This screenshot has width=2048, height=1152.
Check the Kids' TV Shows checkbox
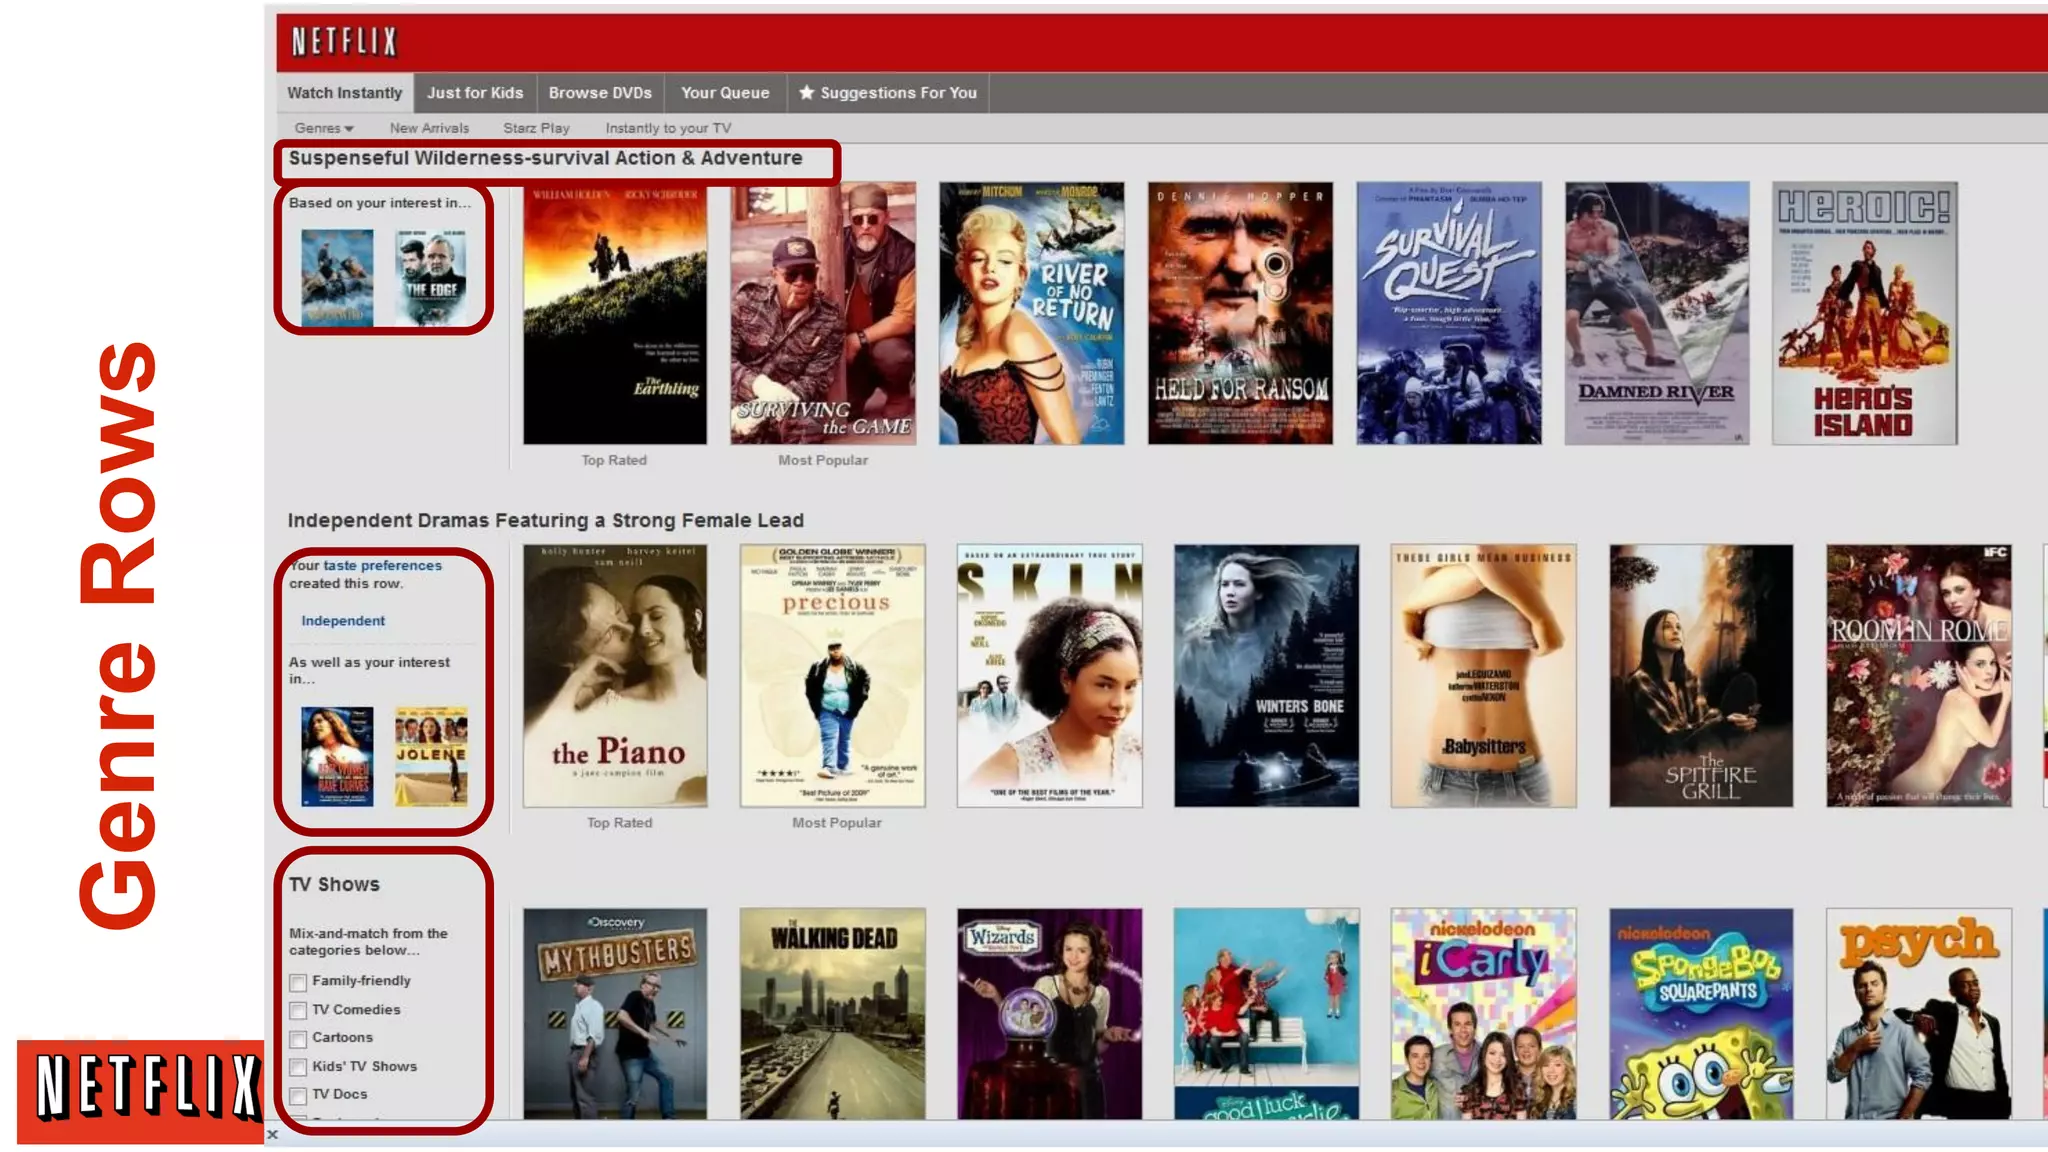point(298,1067)
